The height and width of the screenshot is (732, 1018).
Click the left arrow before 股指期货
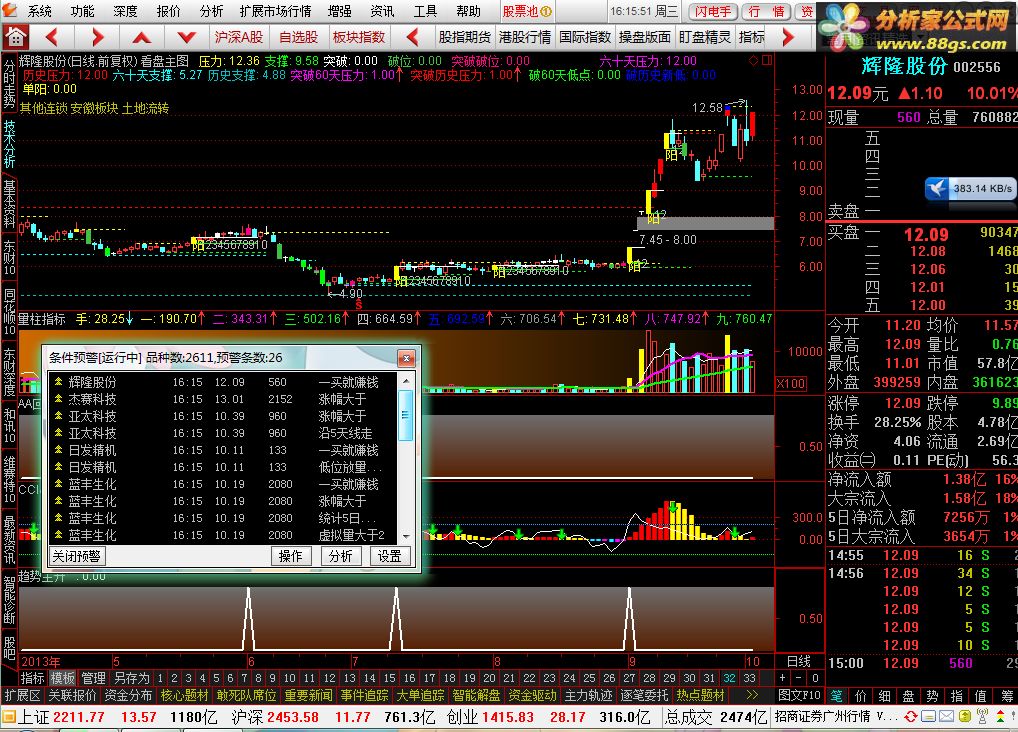(x=412, y=37)
